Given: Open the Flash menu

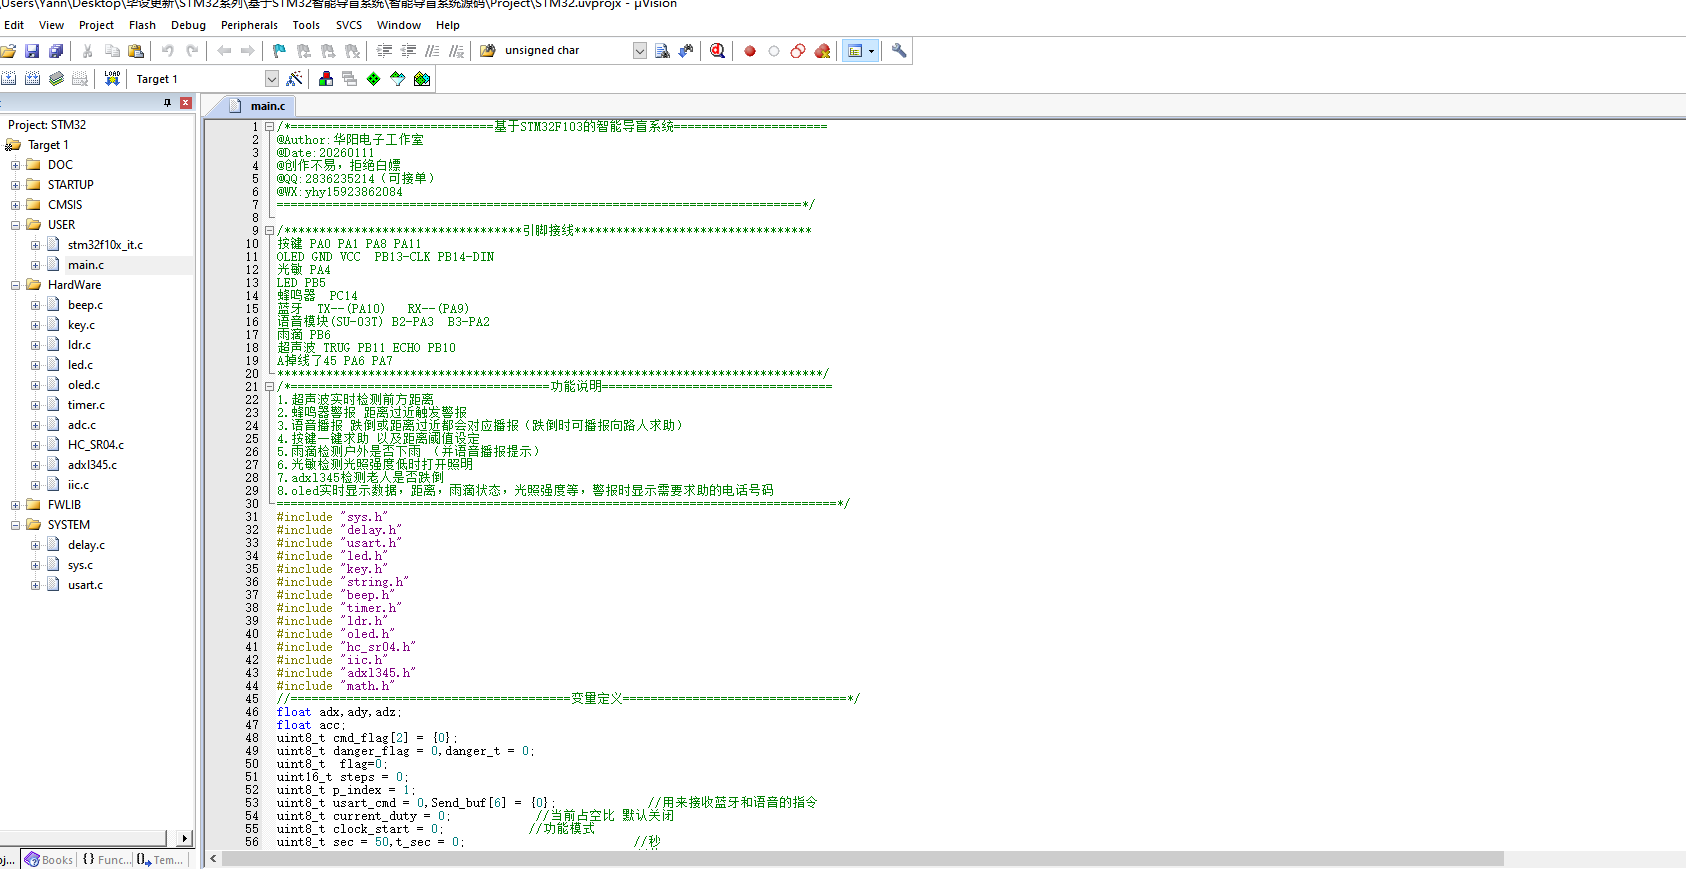Looking at the screenshot, I should [142, 25].
